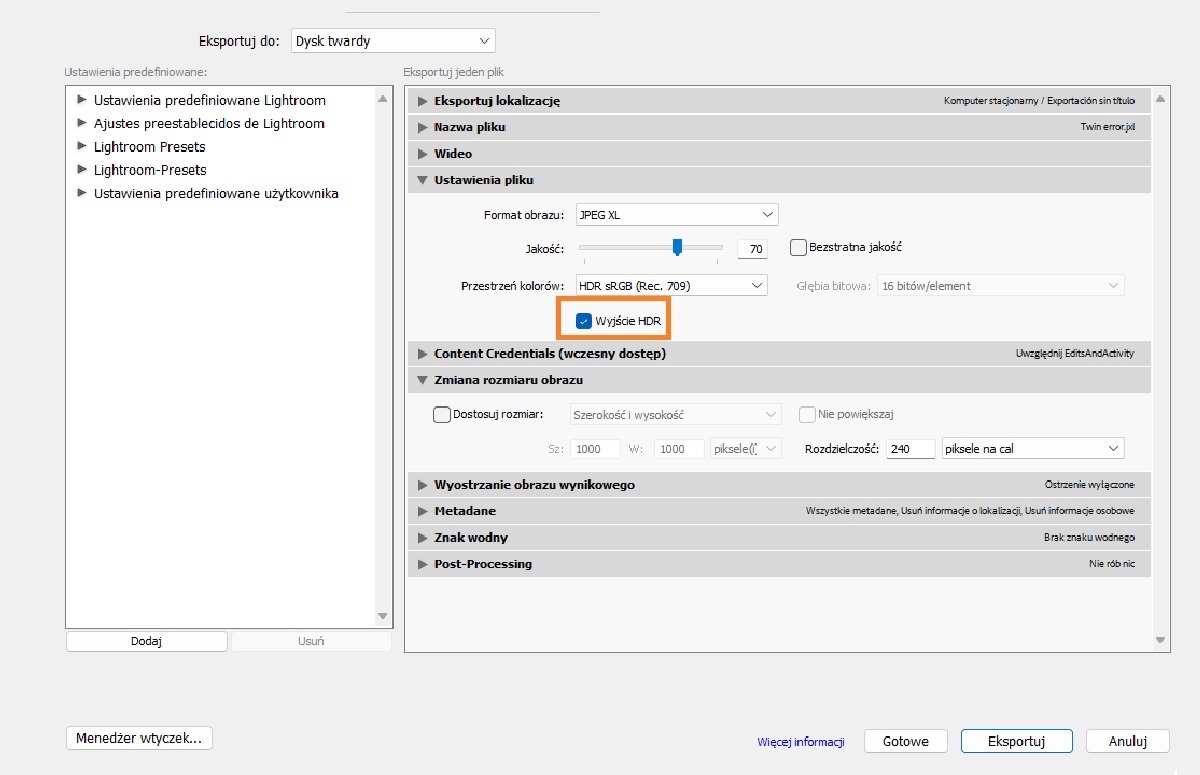Click the Eksportuj button

point(1016,741)
